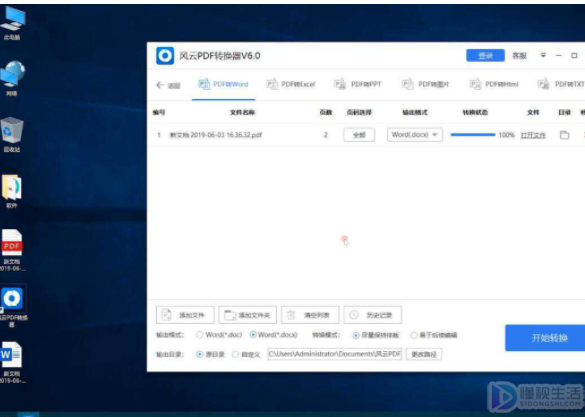Click 历史记录 history button
Screen dimensions: 585x417
tap(372, 315)
